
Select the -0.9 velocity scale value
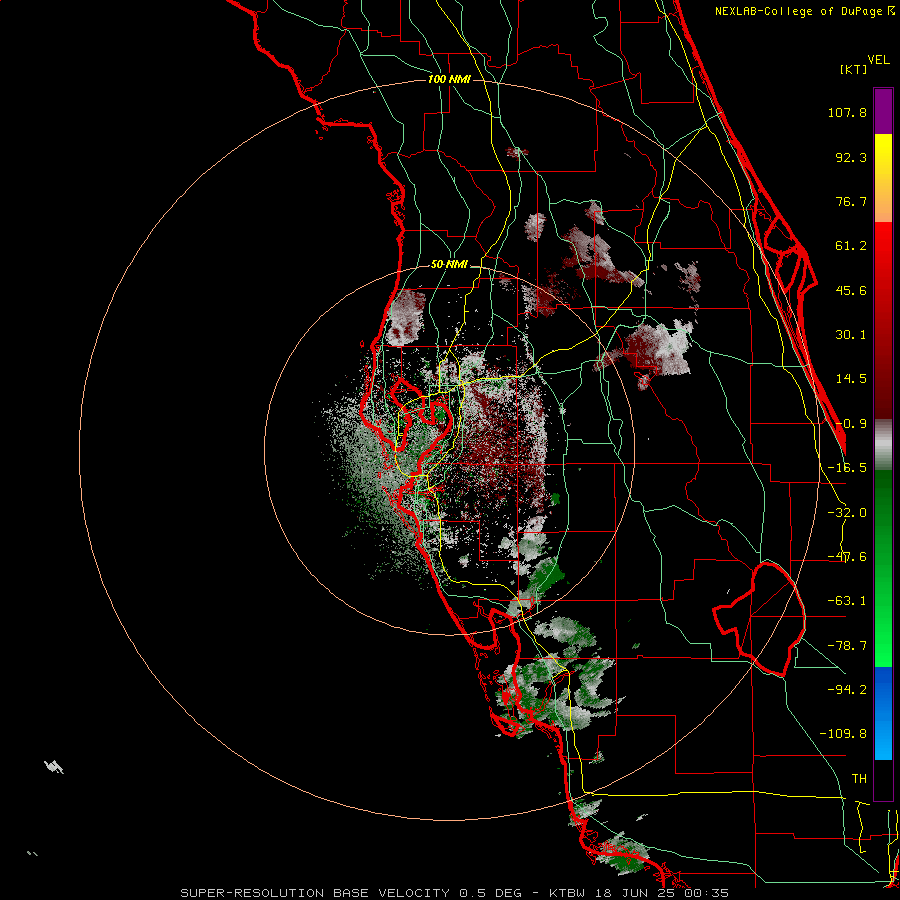tap(851, 424)
